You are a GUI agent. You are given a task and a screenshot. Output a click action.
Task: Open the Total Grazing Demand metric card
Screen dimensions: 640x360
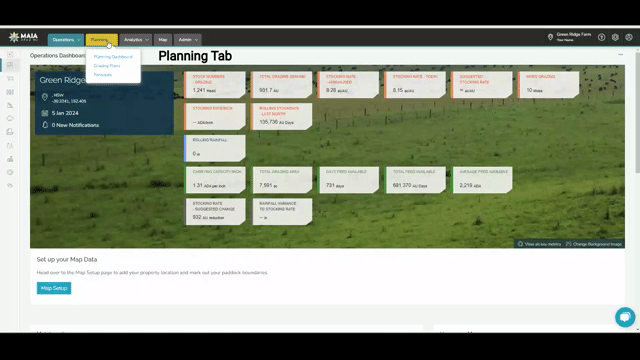coord(282,84)
